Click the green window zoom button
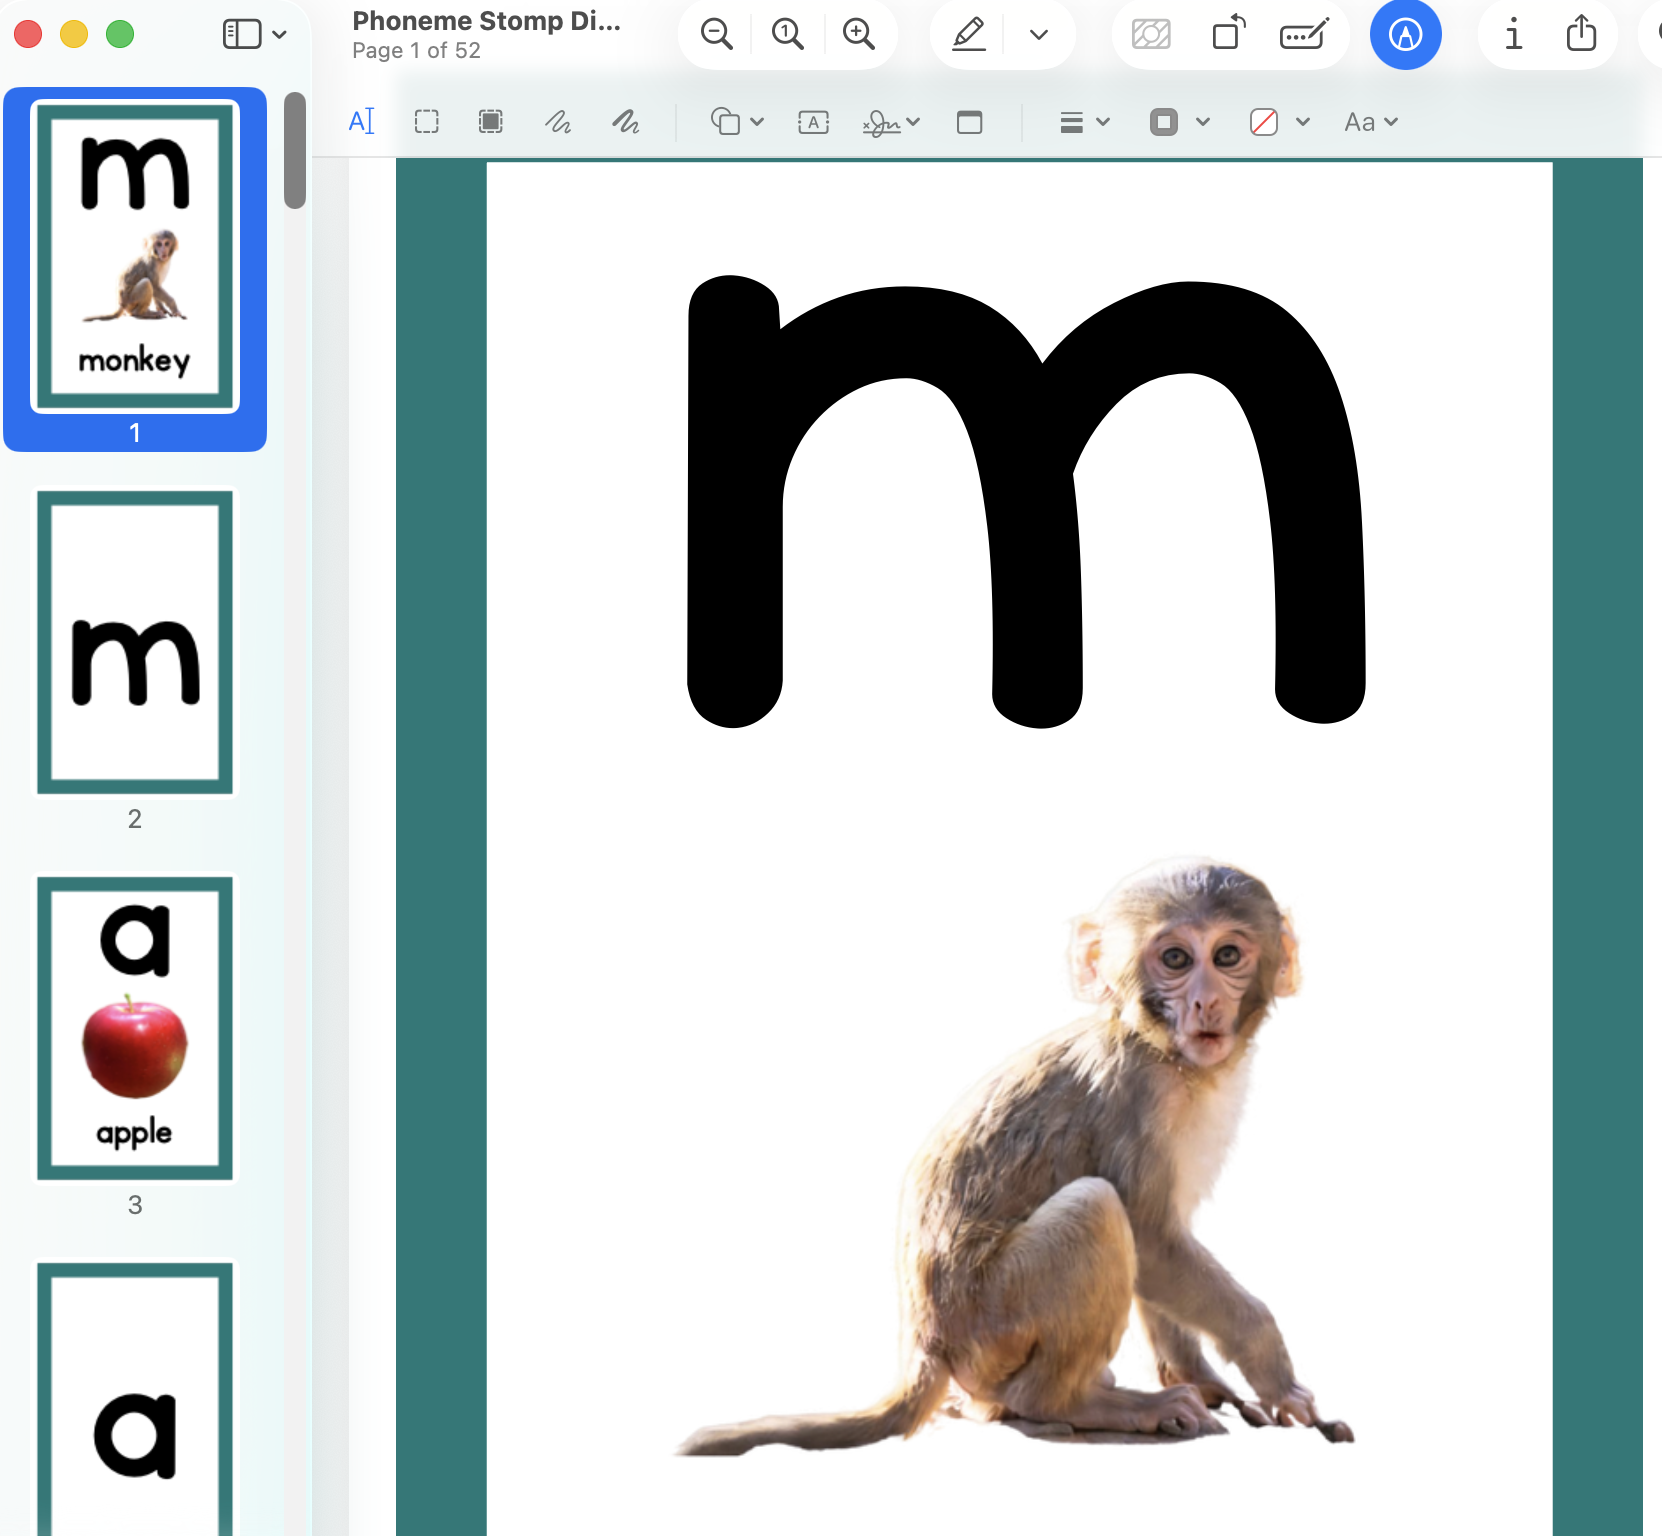The width and height of the screenshot is (1662, 1536). click(120, 34)
